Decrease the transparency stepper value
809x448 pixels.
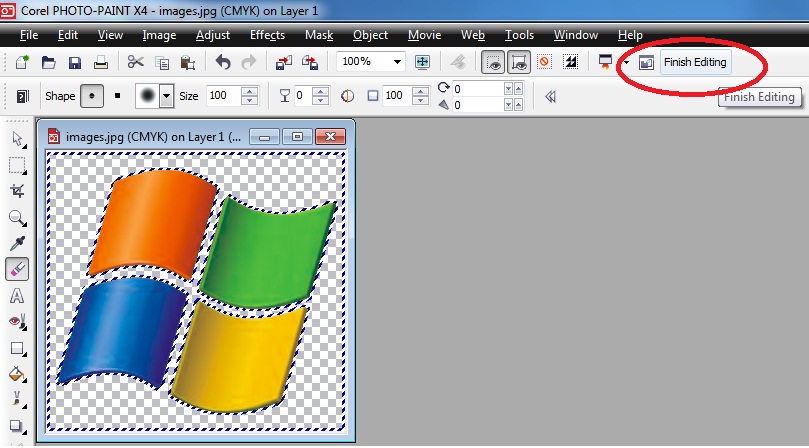pyautogui.click(x=320, y=101)
